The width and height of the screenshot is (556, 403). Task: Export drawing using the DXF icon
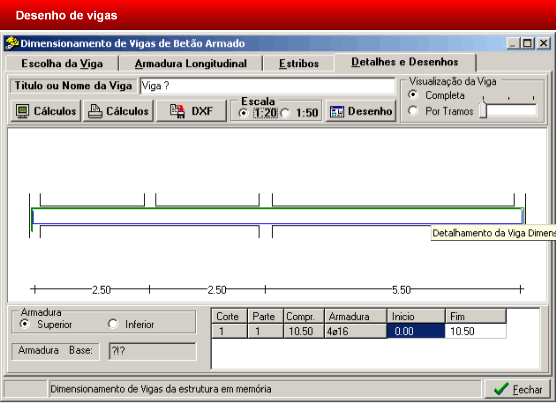click(191, 111)
